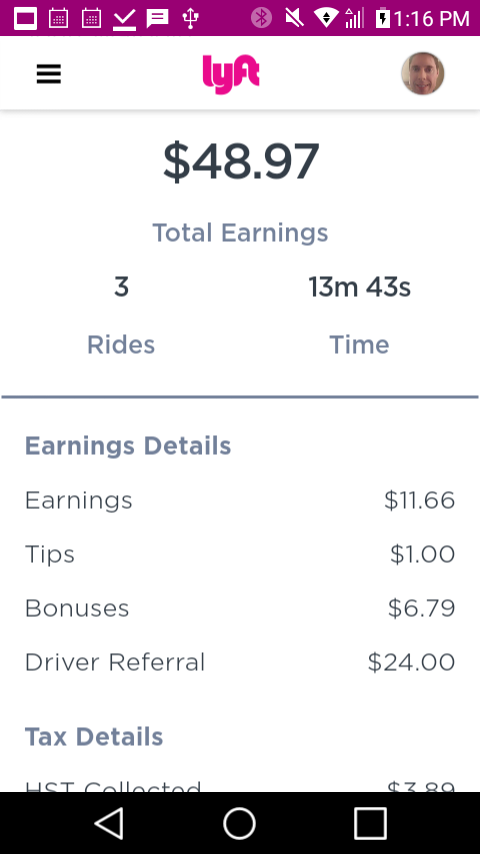Select the $48.97 total earnings amount
The height and width of the screenshot is (854, 480).
241,162
